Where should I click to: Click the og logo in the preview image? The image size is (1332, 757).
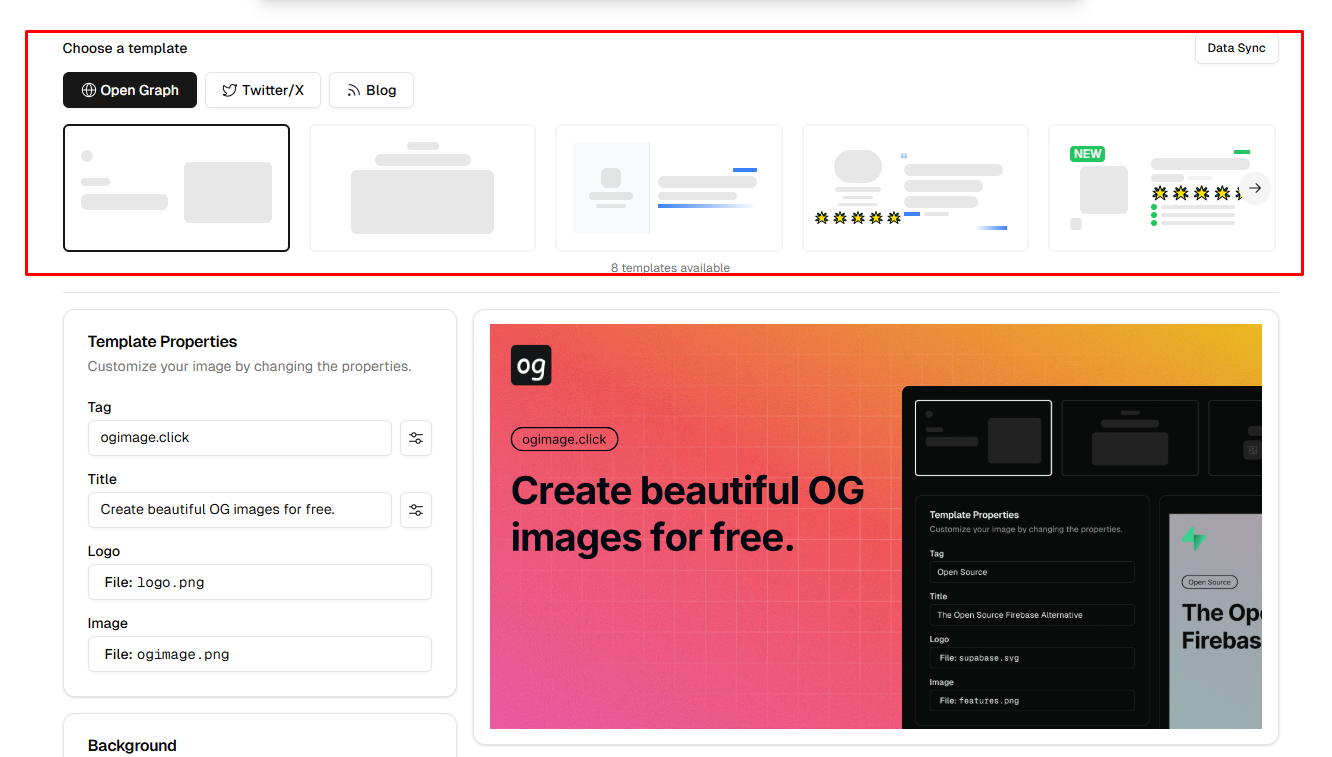click(531, 365)
